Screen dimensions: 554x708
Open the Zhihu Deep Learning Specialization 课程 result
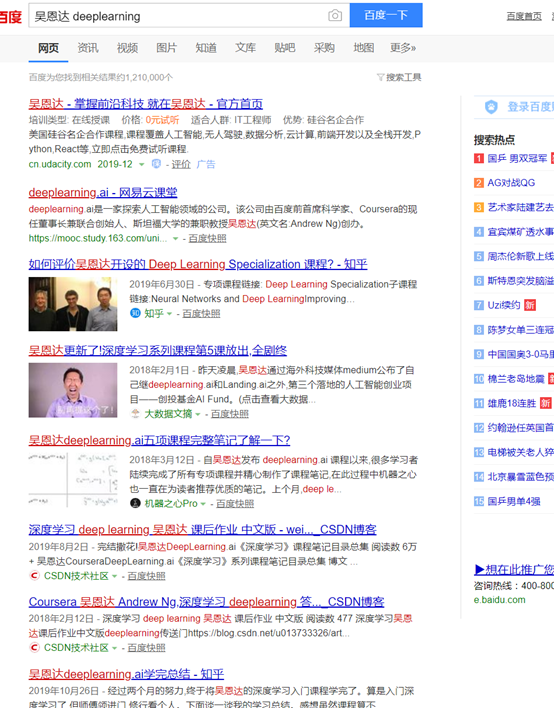198,265
